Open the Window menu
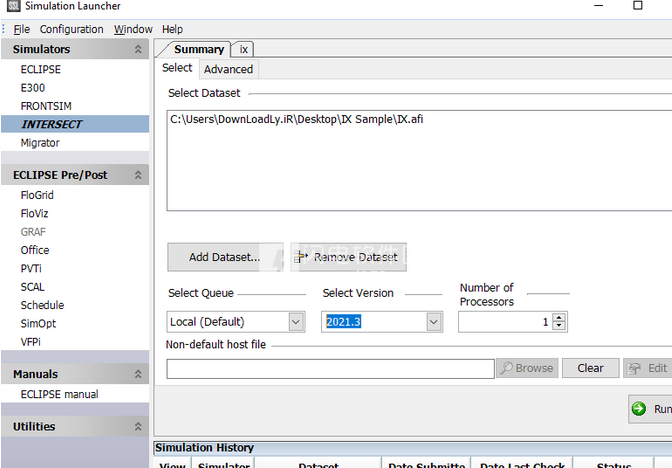This screenshot has width=672, height=468. [x=133, y=29]
